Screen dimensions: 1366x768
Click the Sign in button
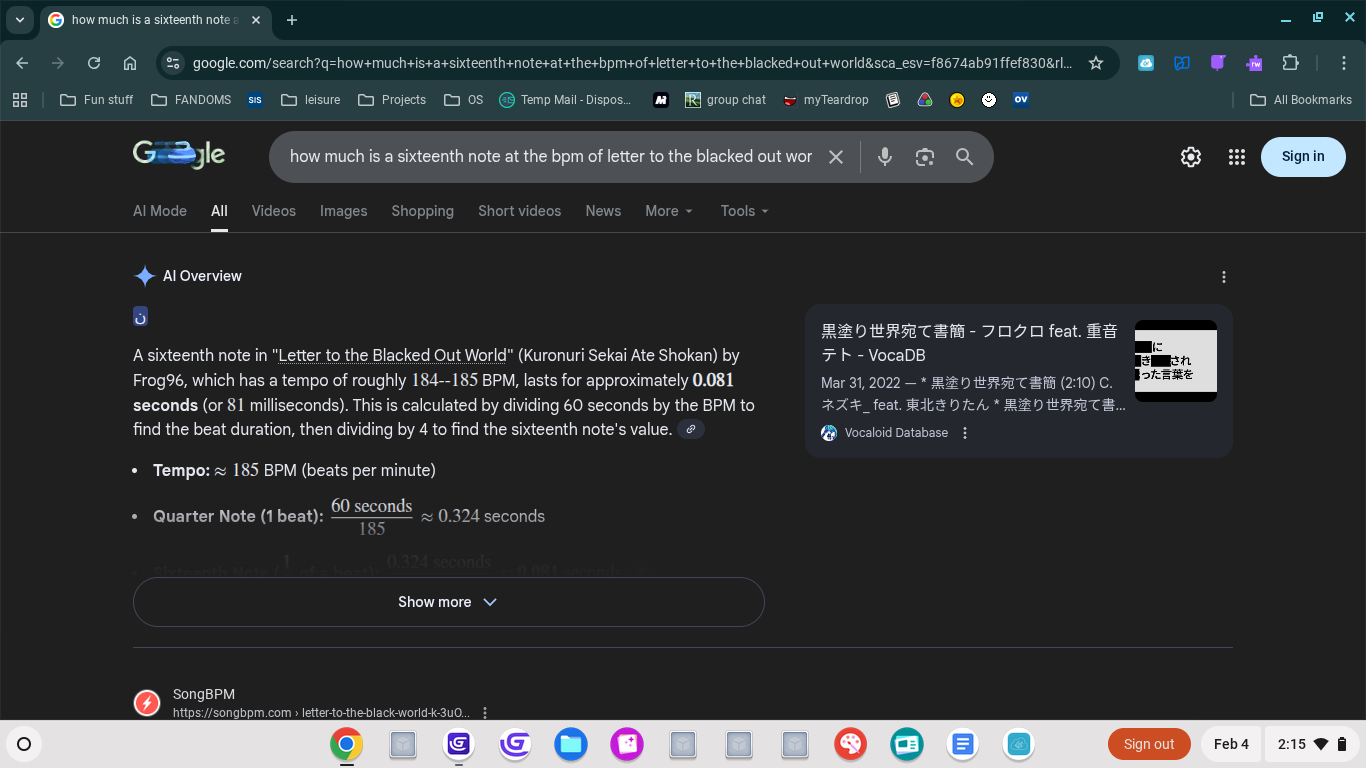coord(1302,157)
